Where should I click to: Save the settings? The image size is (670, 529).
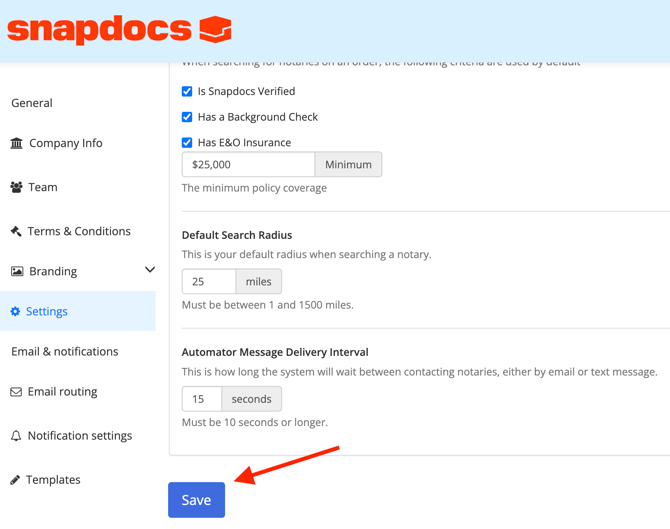point(196,500)
